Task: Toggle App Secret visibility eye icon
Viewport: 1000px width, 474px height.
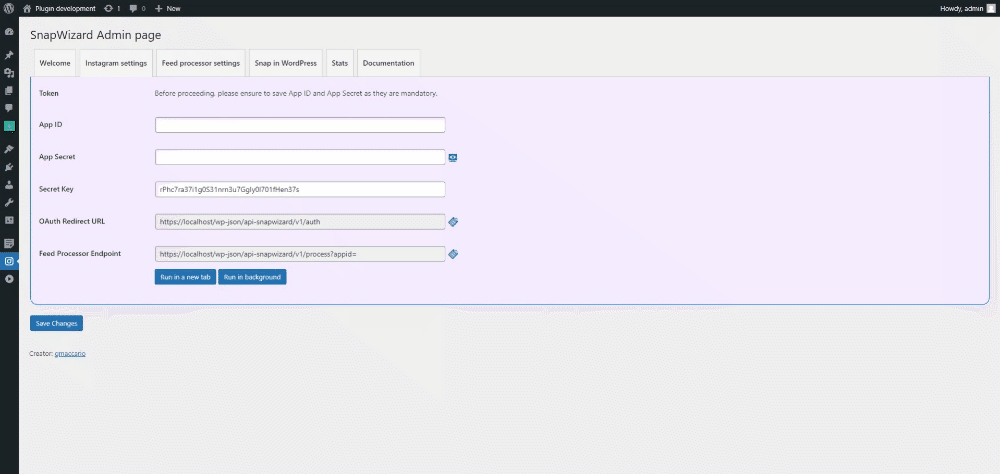Action: [453, 158]
